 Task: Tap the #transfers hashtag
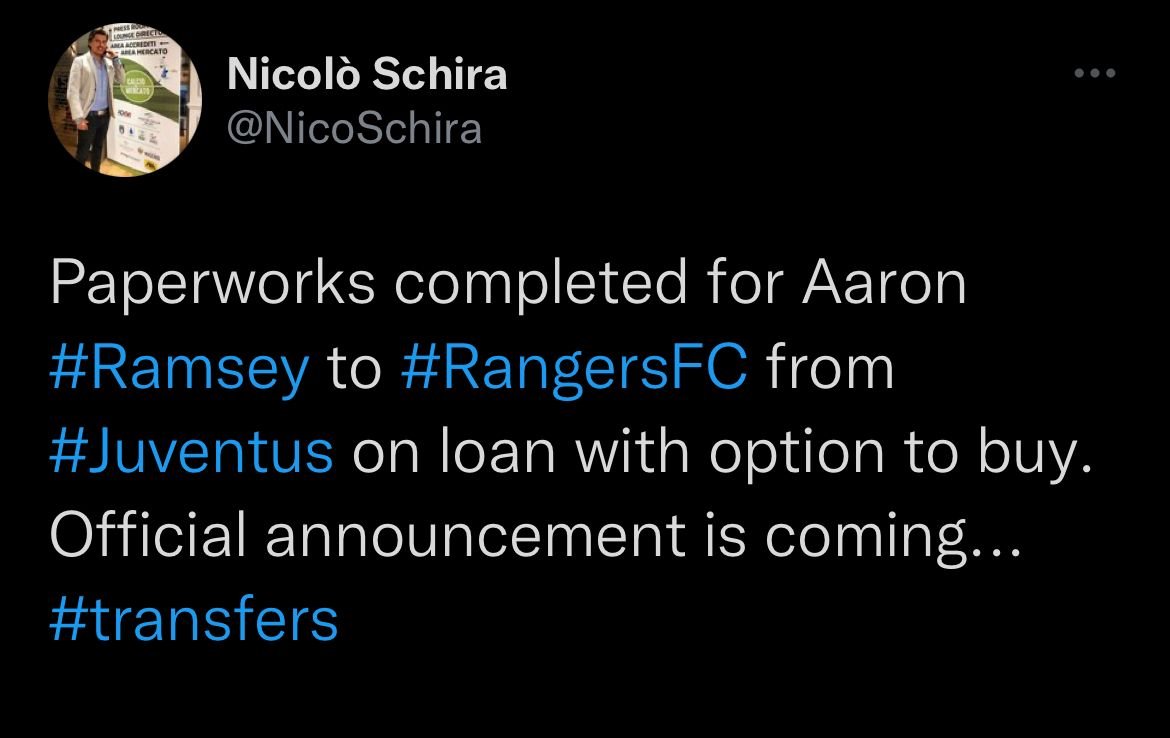point(193,619)
